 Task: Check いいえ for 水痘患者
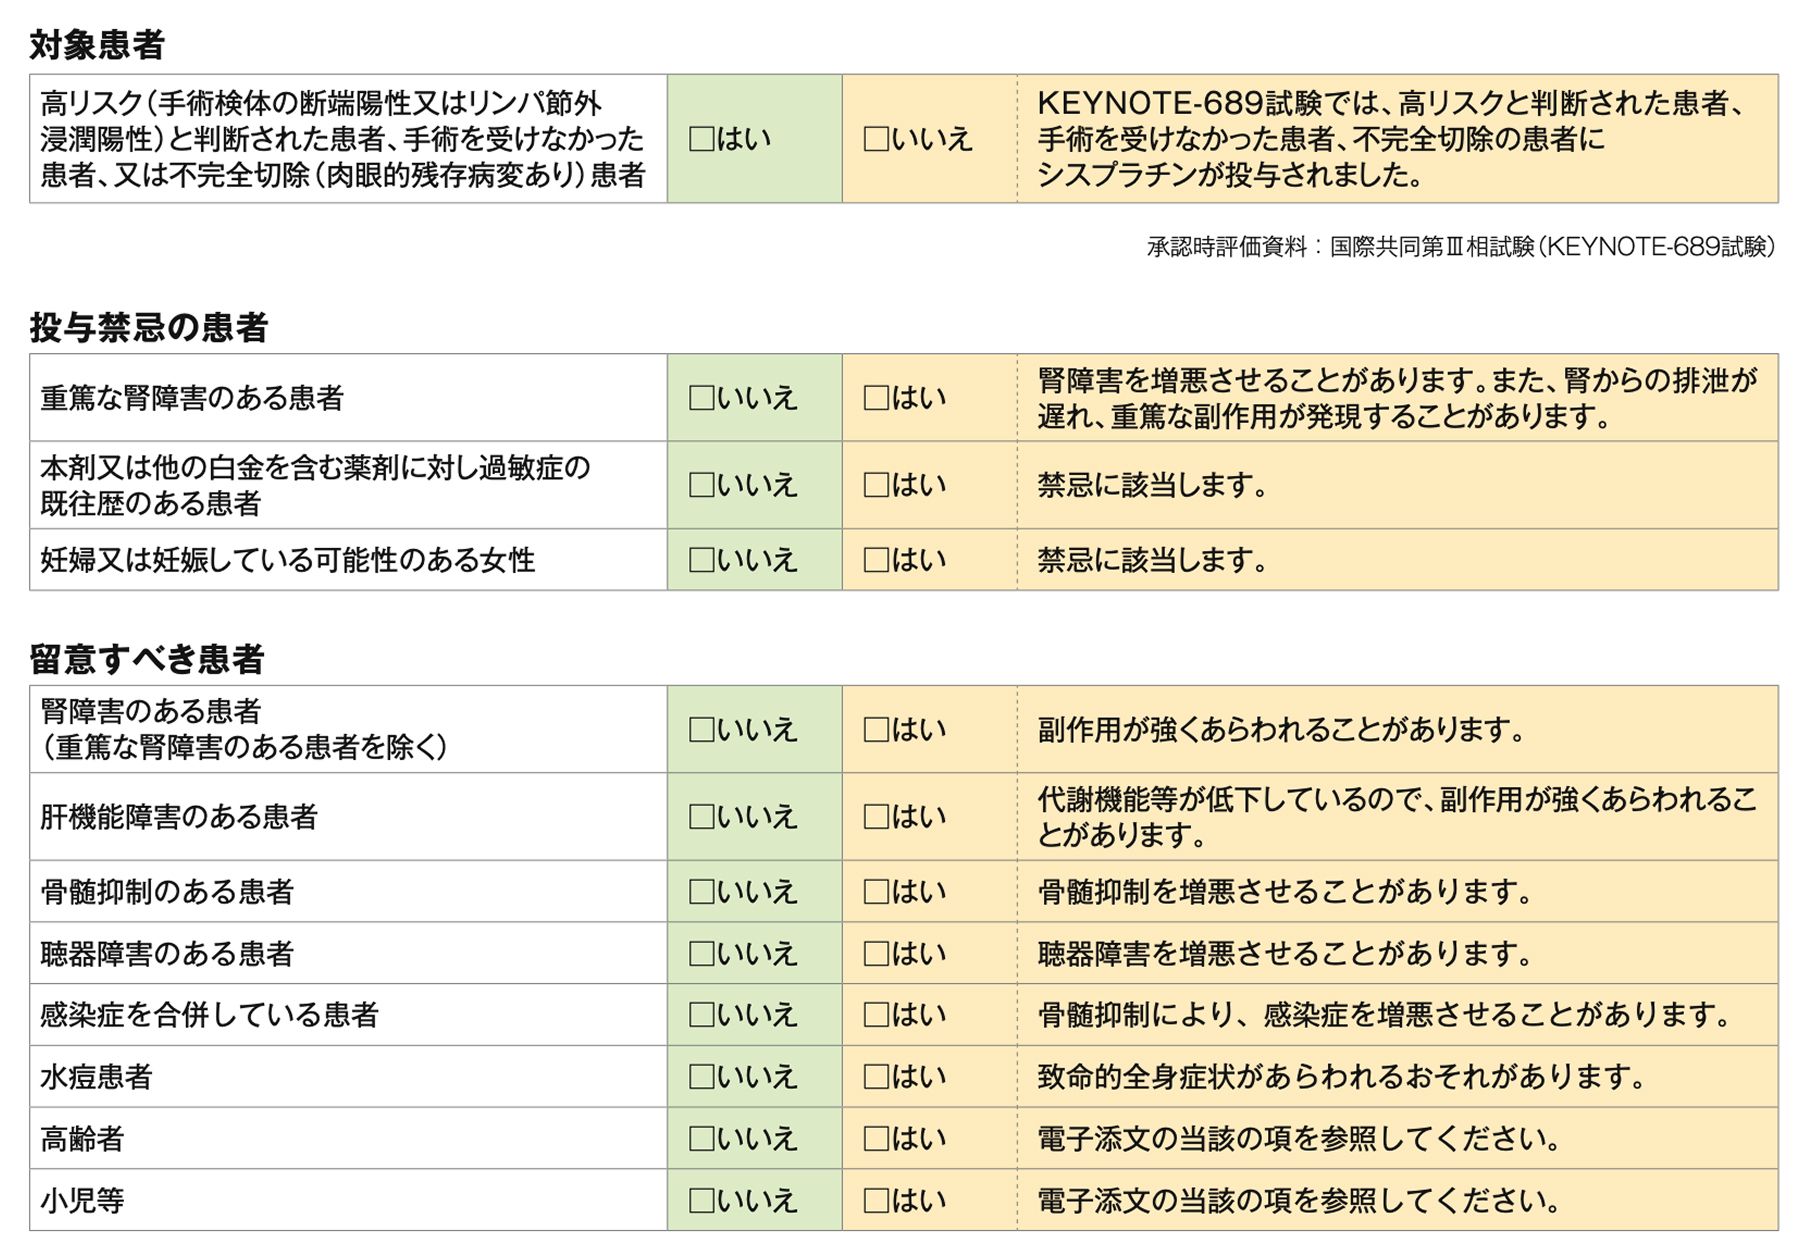702,1077
